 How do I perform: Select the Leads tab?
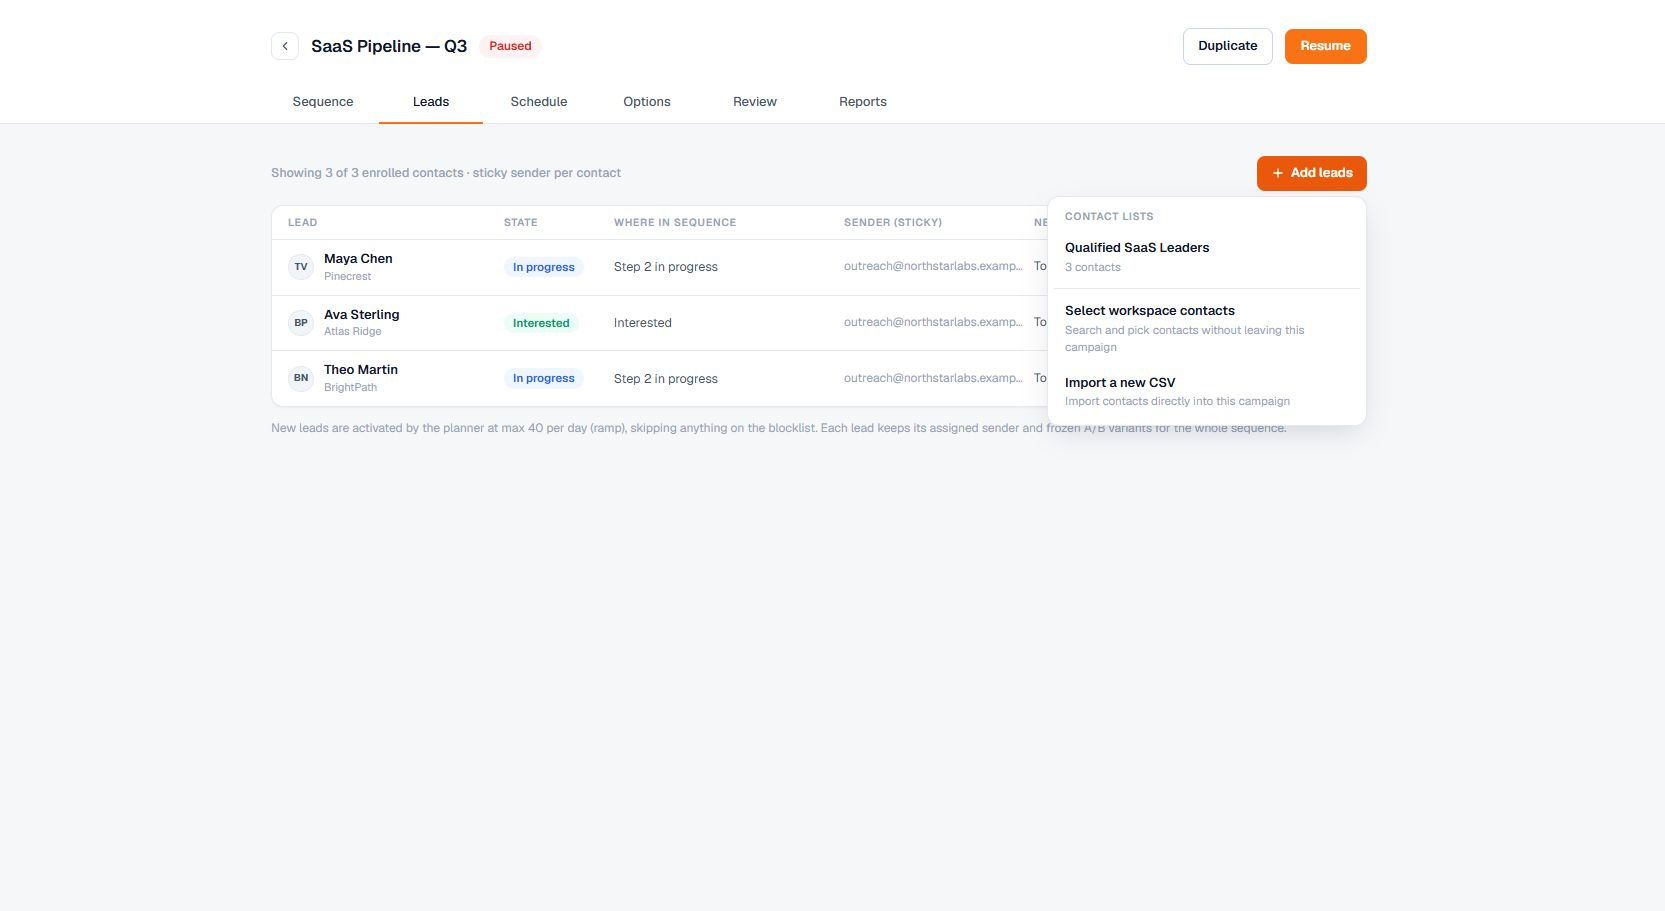tap(431, 102)
